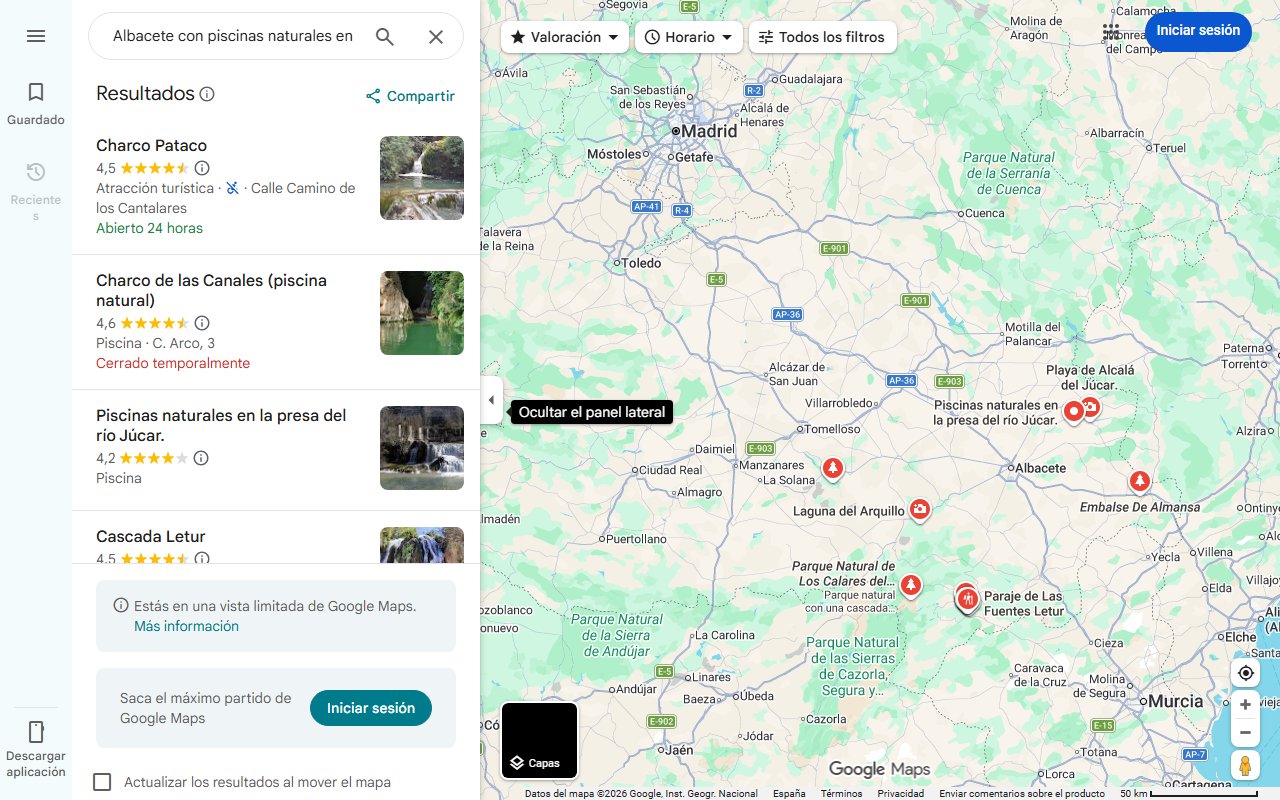The height and width of the screenshot is (800, 1280).
Task: Open the Google apps grid icon
Action: pyautogui.click(x=1111, y=31)
